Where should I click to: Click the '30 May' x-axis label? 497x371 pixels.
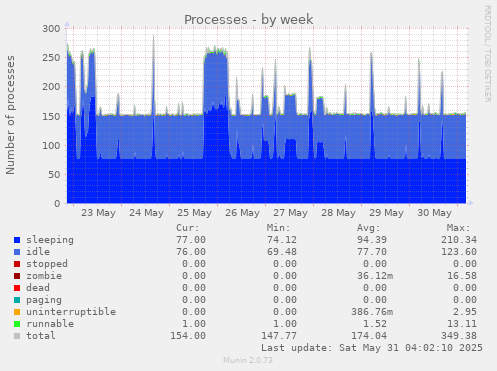pyautogui.click(x=434, y=213)
